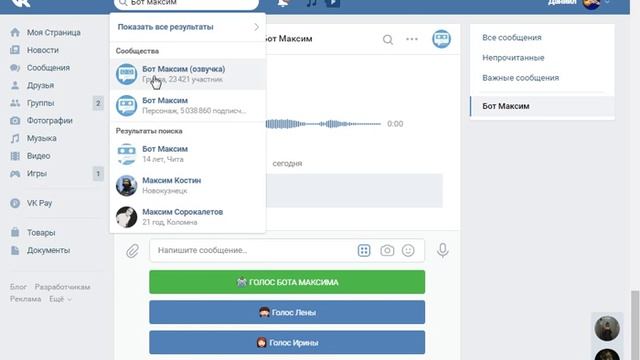Open 'Показать все результаты' link
640x360 pixels.
coord(165,27)
